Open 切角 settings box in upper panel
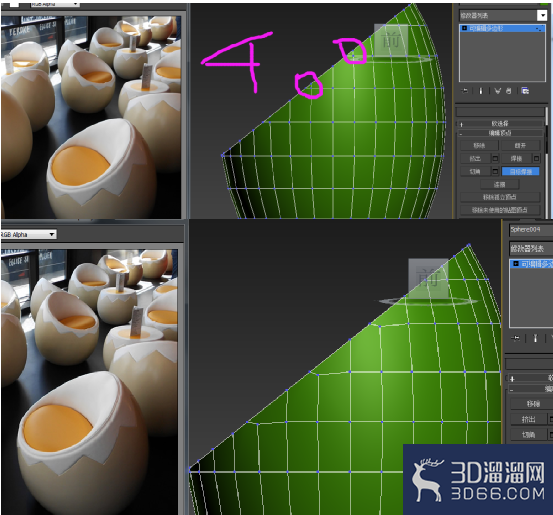553x515 pixels. [x=495, y=171]
